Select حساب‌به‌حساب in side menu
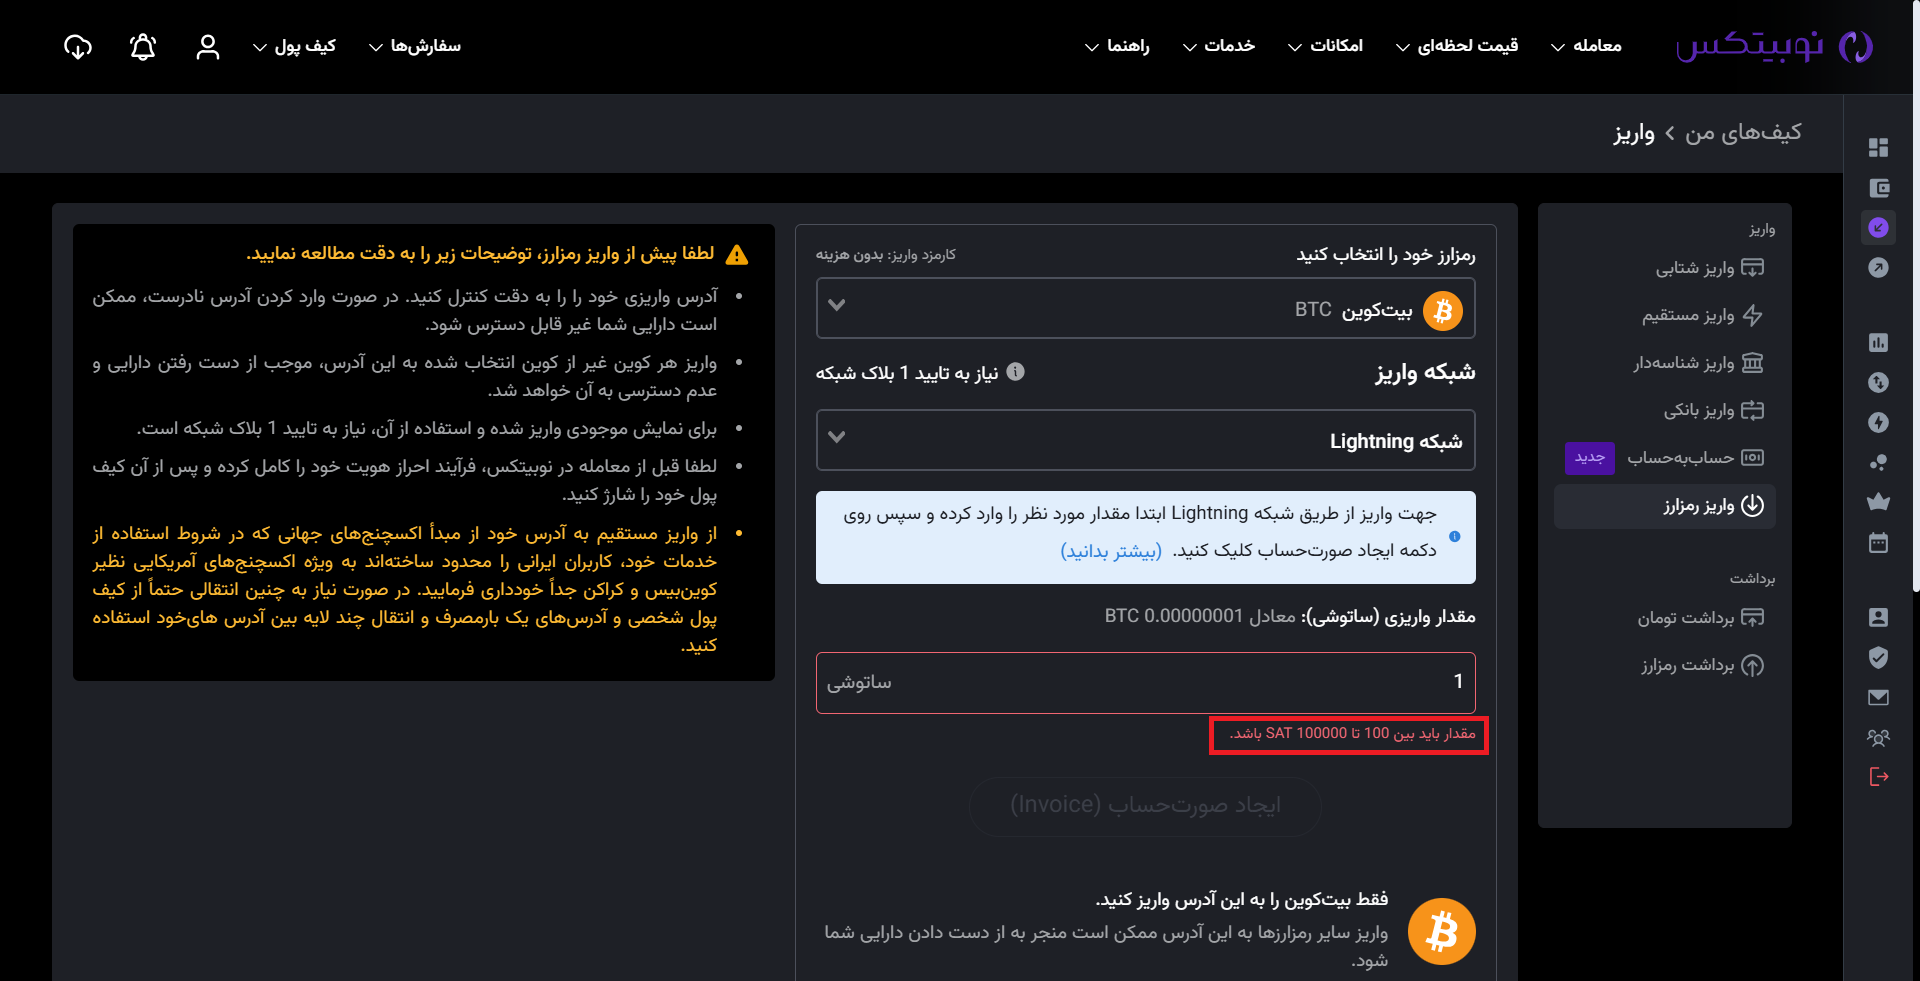The height and width of the screenshot is (981, 1920). pyautogui.click(x=1695, y=458)
